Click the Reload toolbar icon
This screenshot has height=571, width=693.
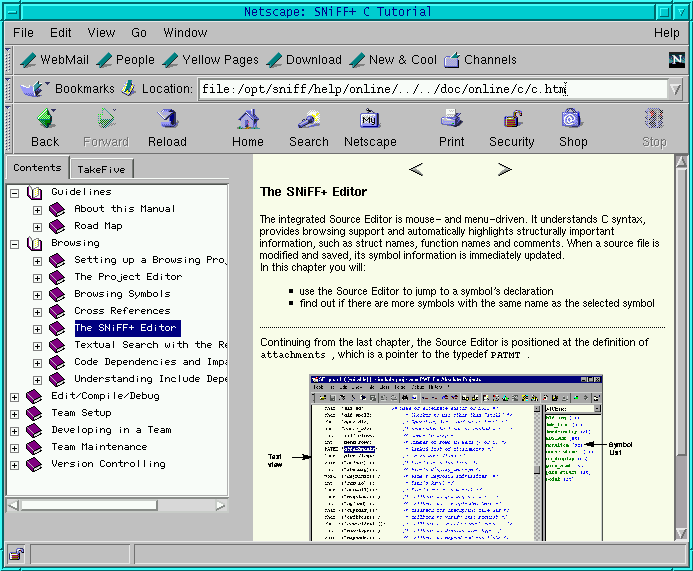coord(167,120)
